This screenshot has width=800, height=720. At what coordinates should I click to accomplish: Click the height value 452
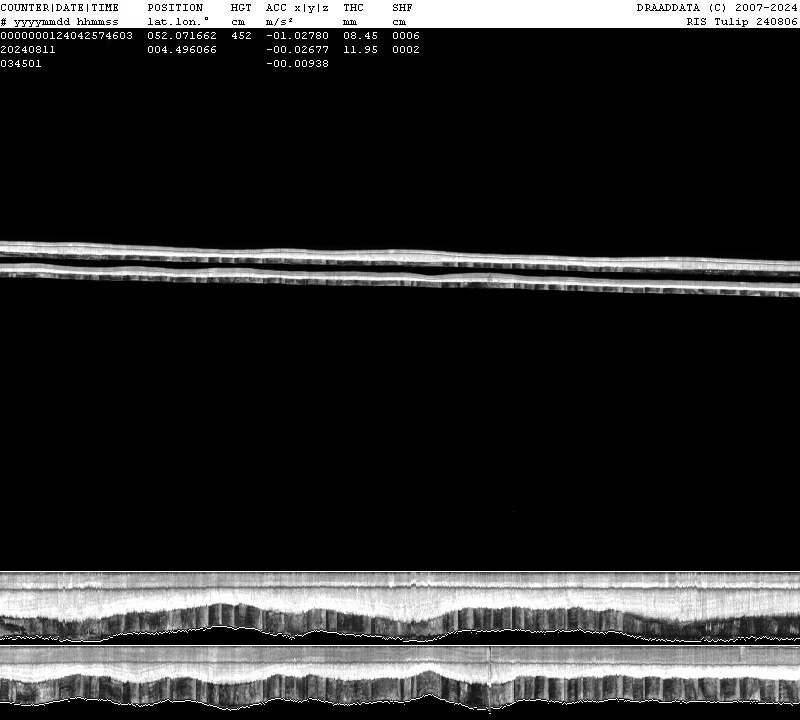click(241, 35)
